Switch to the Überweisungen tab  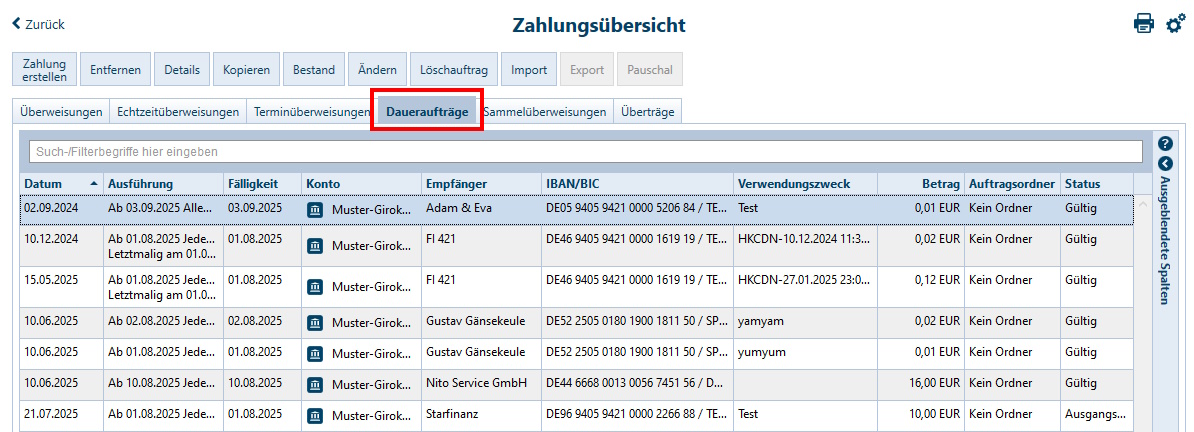coord(61,111)
